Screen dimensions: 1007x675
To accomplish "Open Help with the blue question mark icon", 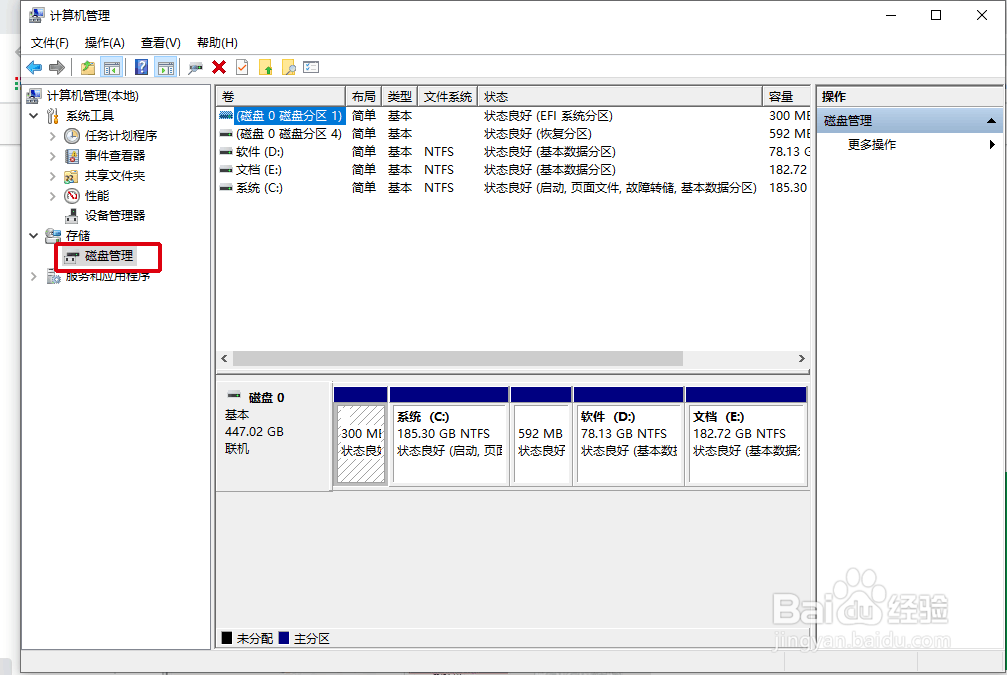I will [141, 67].
